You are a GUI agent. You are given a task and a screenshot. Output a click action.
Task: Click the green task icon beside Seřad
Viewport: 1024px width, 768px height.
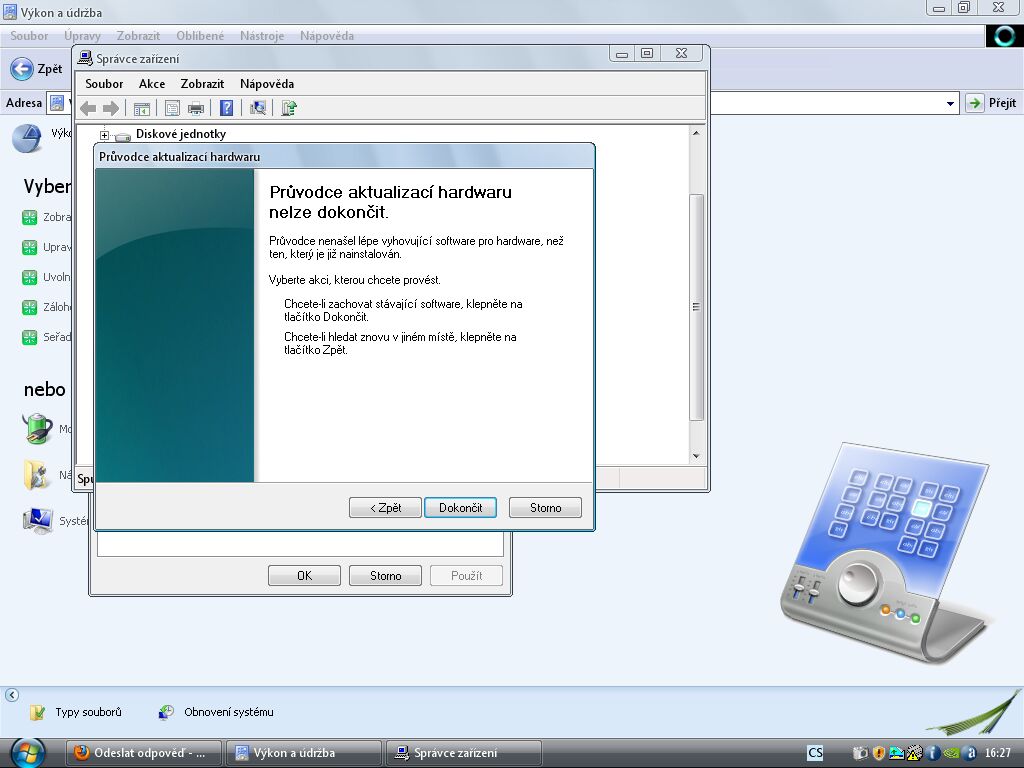click(x=29, y=337)
